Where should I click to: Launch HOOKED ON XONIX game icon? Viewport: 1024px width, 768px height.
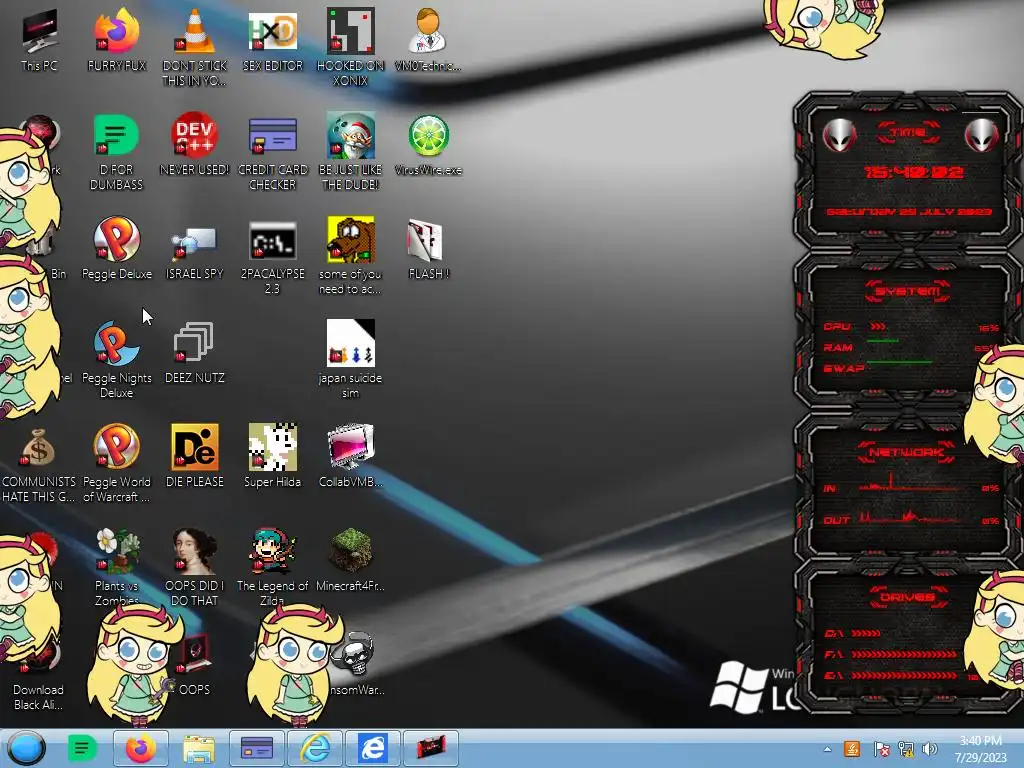350,47
